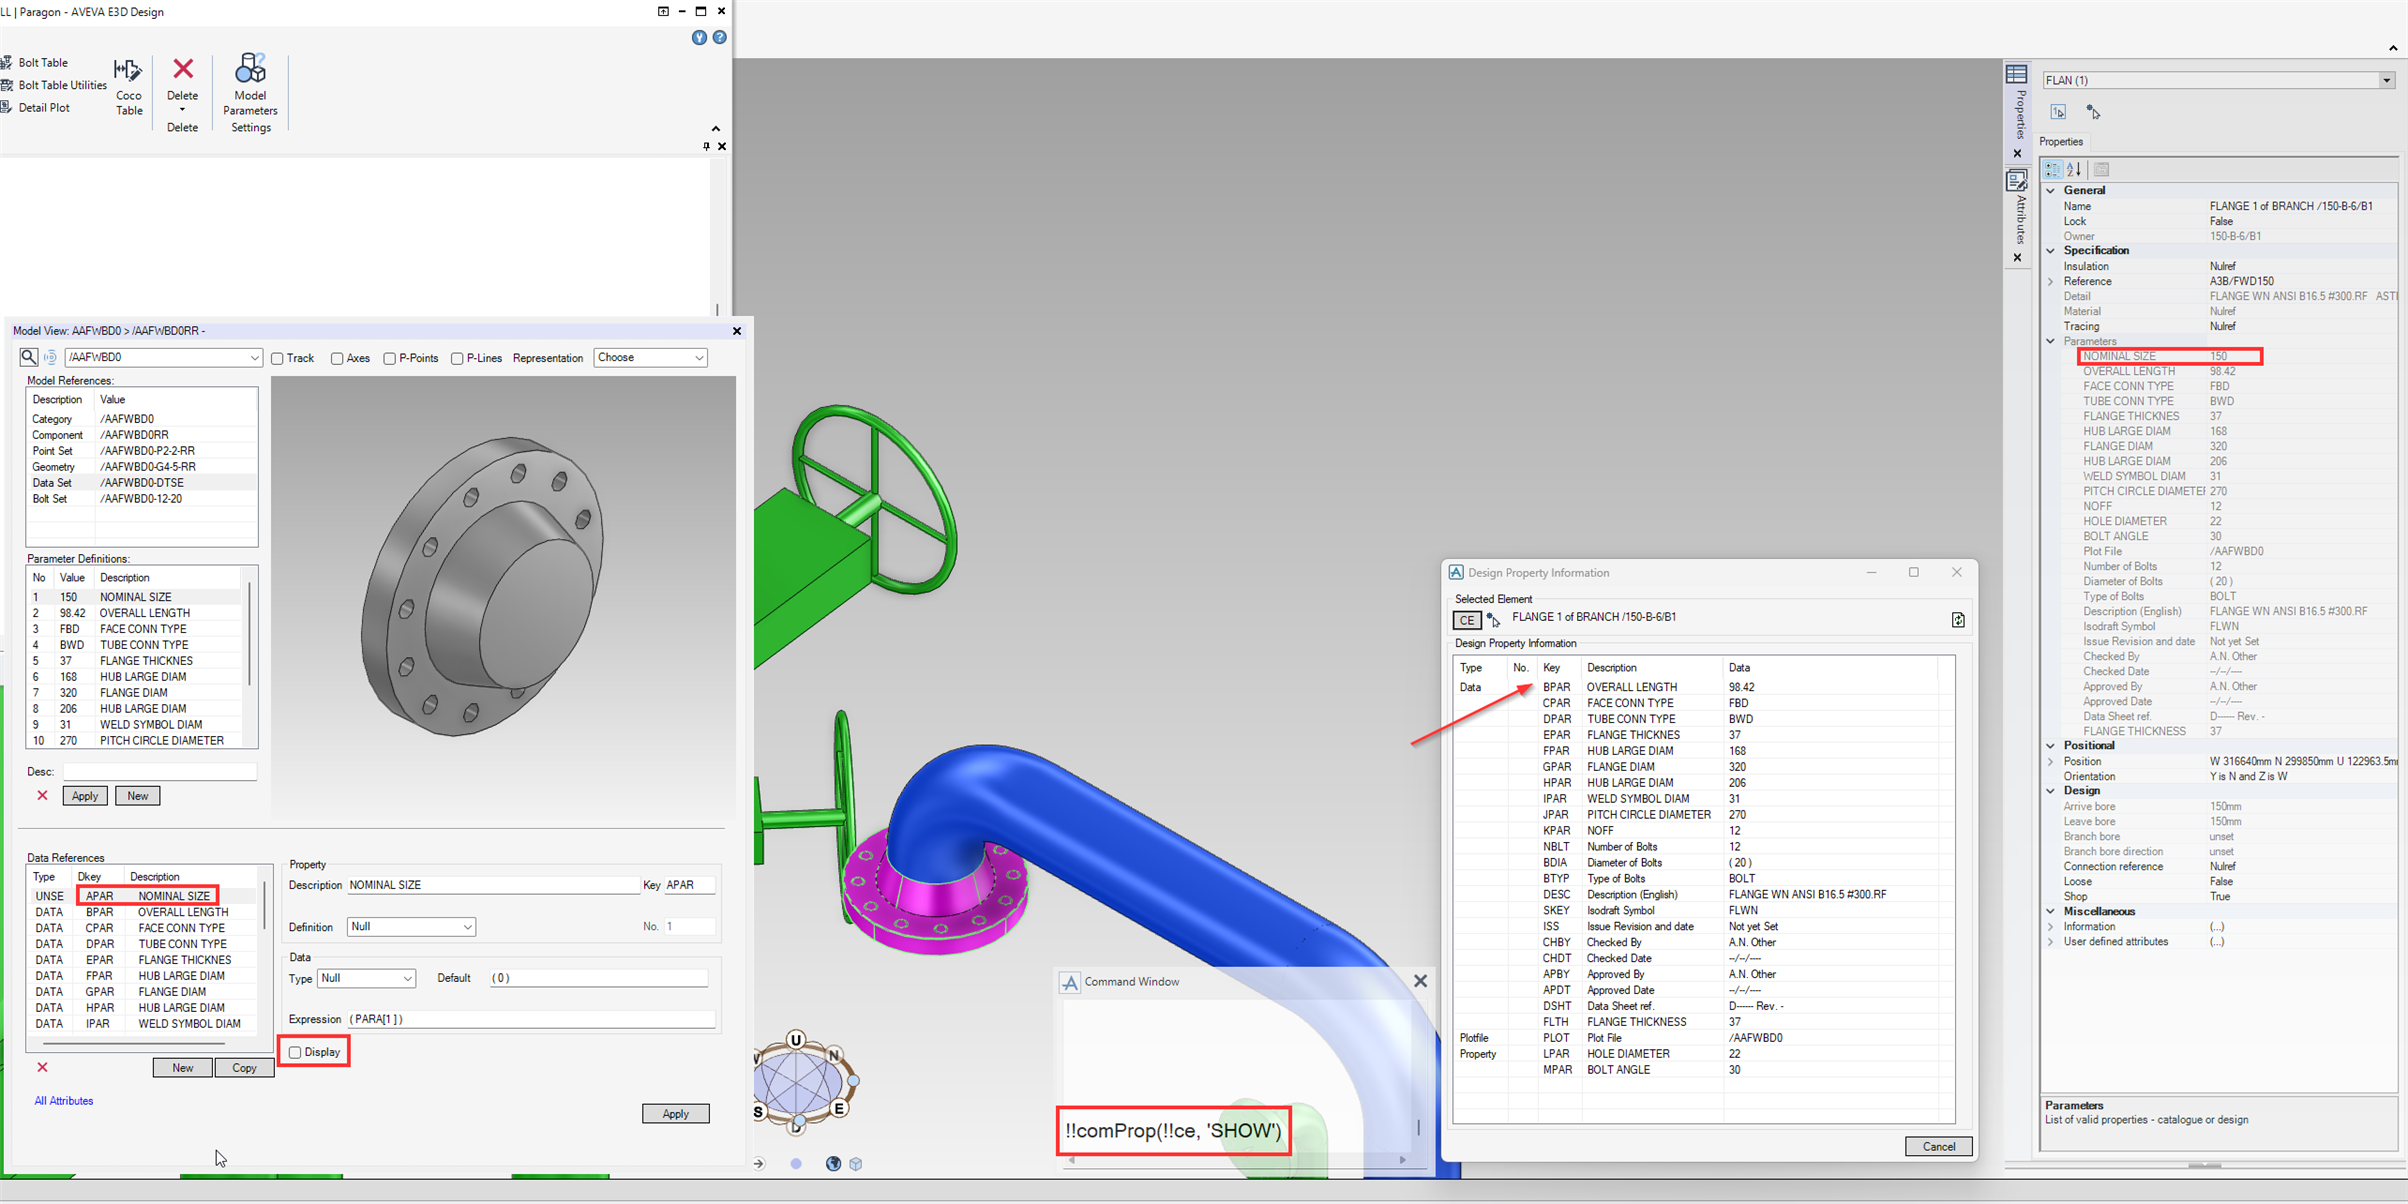Open the Detail Plot tool
This screenshot has height=1204, width=2408.
(37, 108)
